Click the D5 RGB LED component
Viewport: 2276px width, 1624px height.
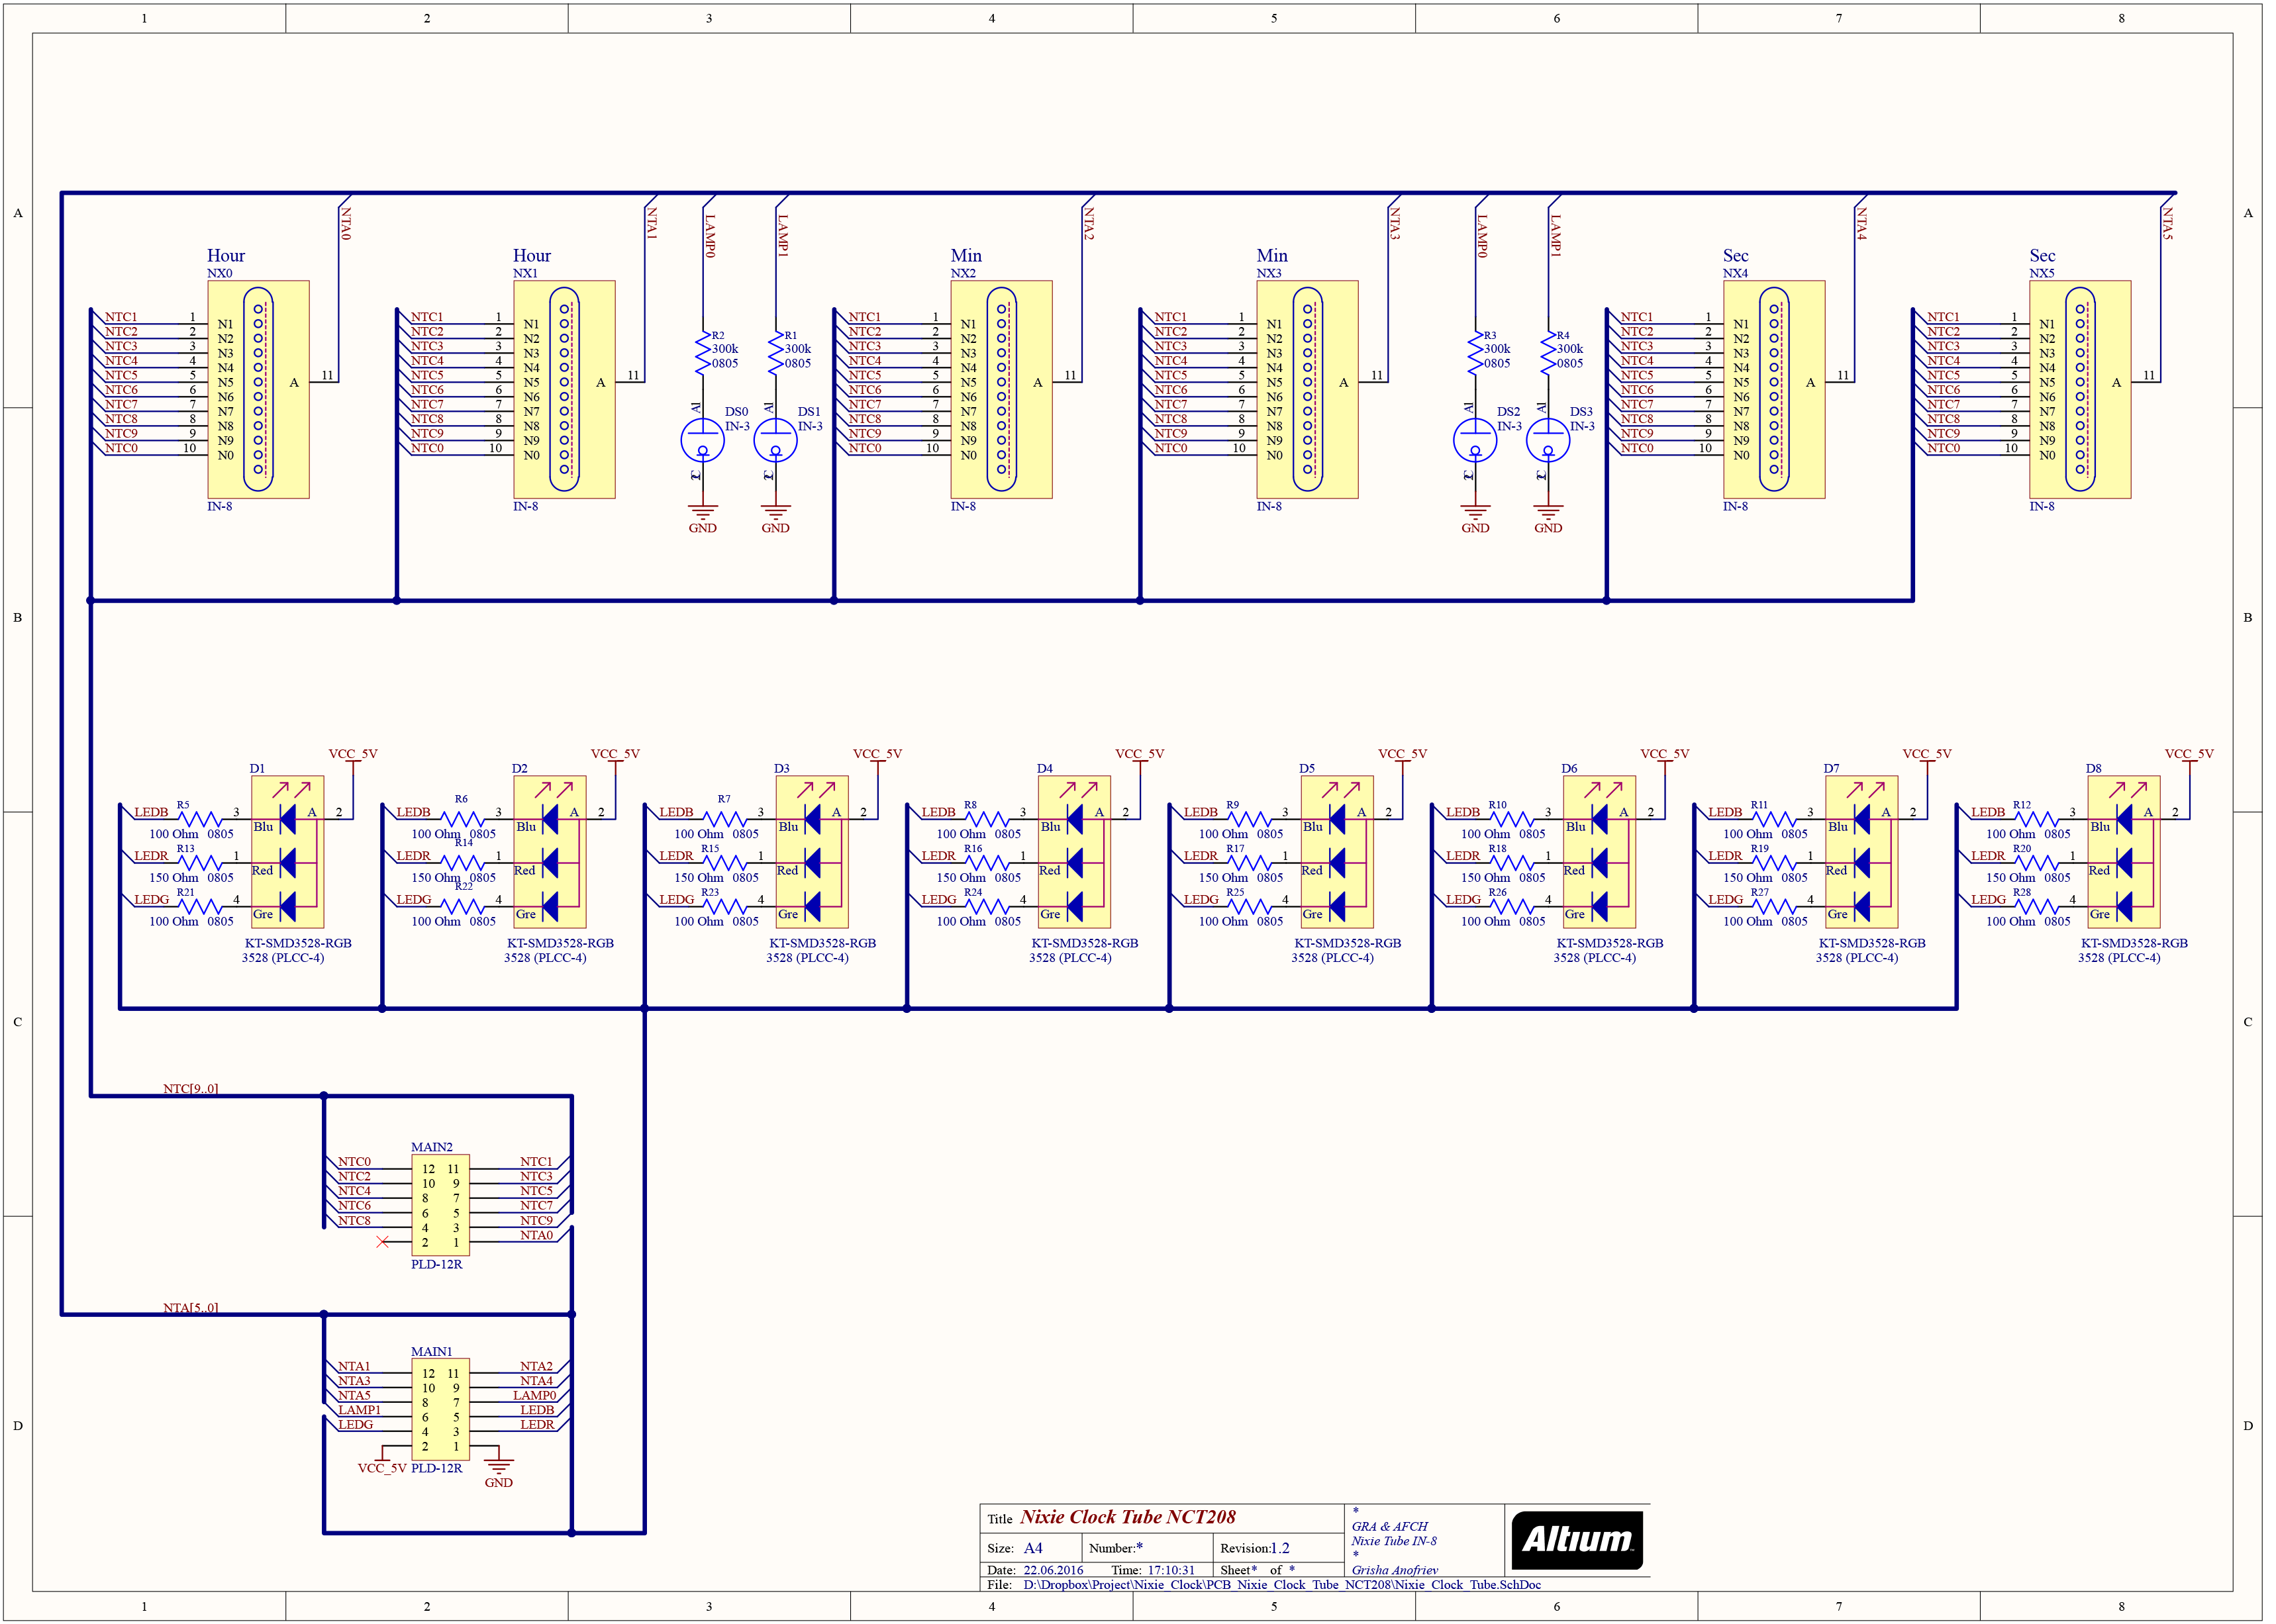point(1337,853)
